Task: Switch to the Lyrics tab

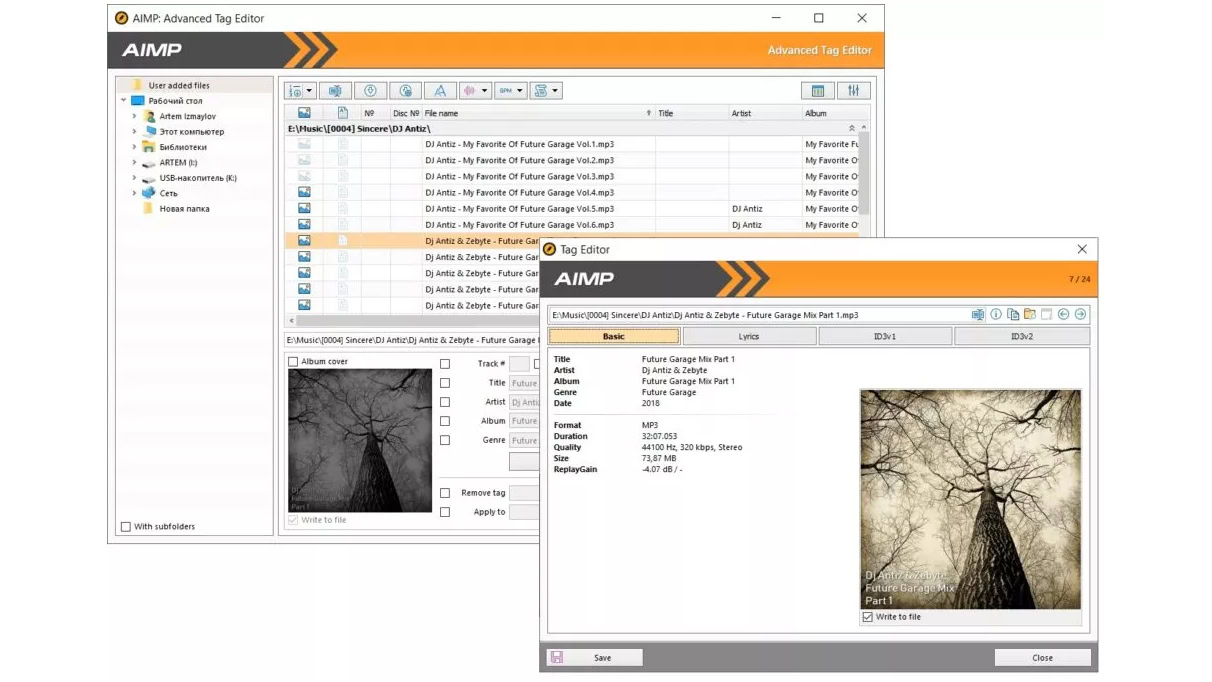Action: [x=749, y=337]
